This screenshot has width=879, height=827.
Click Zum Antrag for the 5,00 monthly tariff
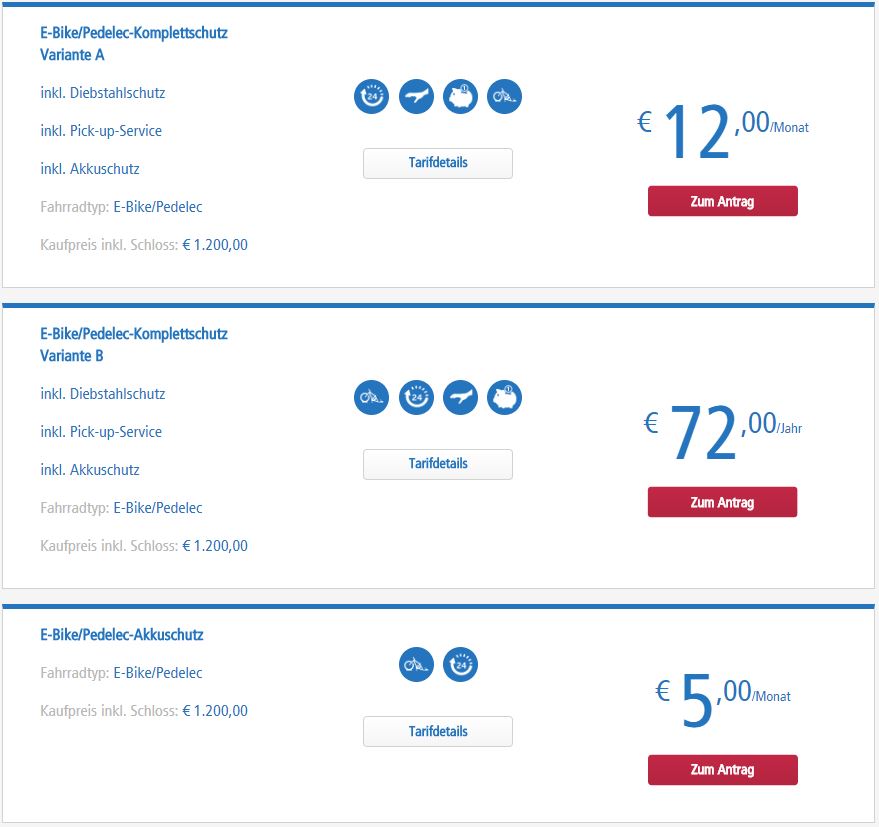click(723, 770)
